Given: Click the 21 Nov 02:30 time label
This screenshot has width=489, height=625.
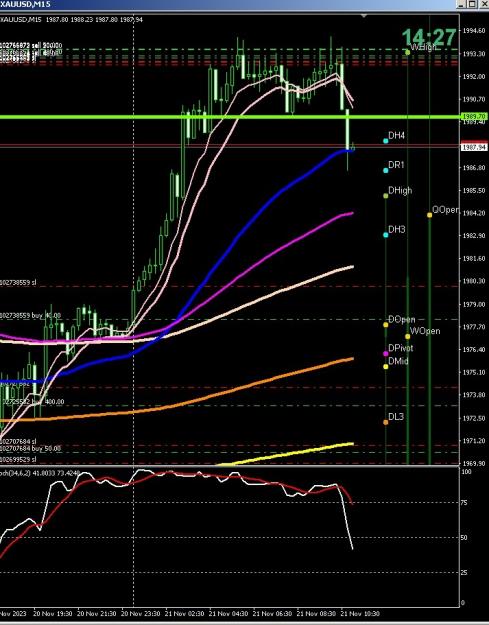Looking at the screenshot, I should 185,613.
